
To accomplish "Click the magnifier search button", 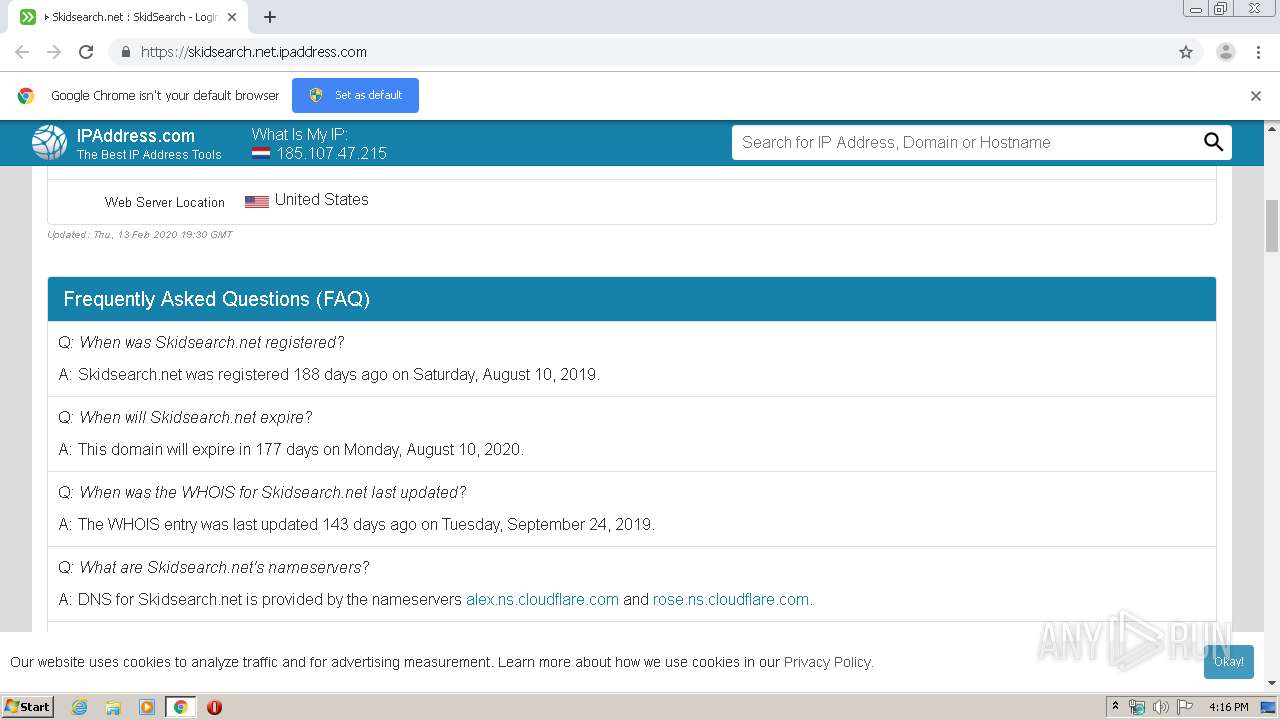I will (1214, 142).
